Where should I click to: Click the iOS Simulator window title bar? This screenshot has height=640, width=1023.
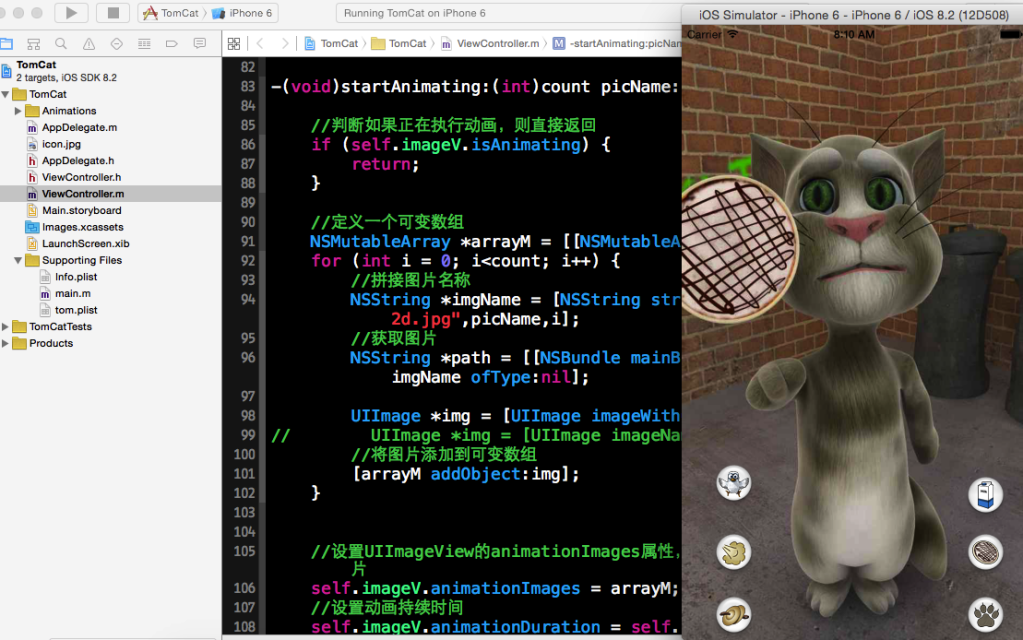point(853,14)
